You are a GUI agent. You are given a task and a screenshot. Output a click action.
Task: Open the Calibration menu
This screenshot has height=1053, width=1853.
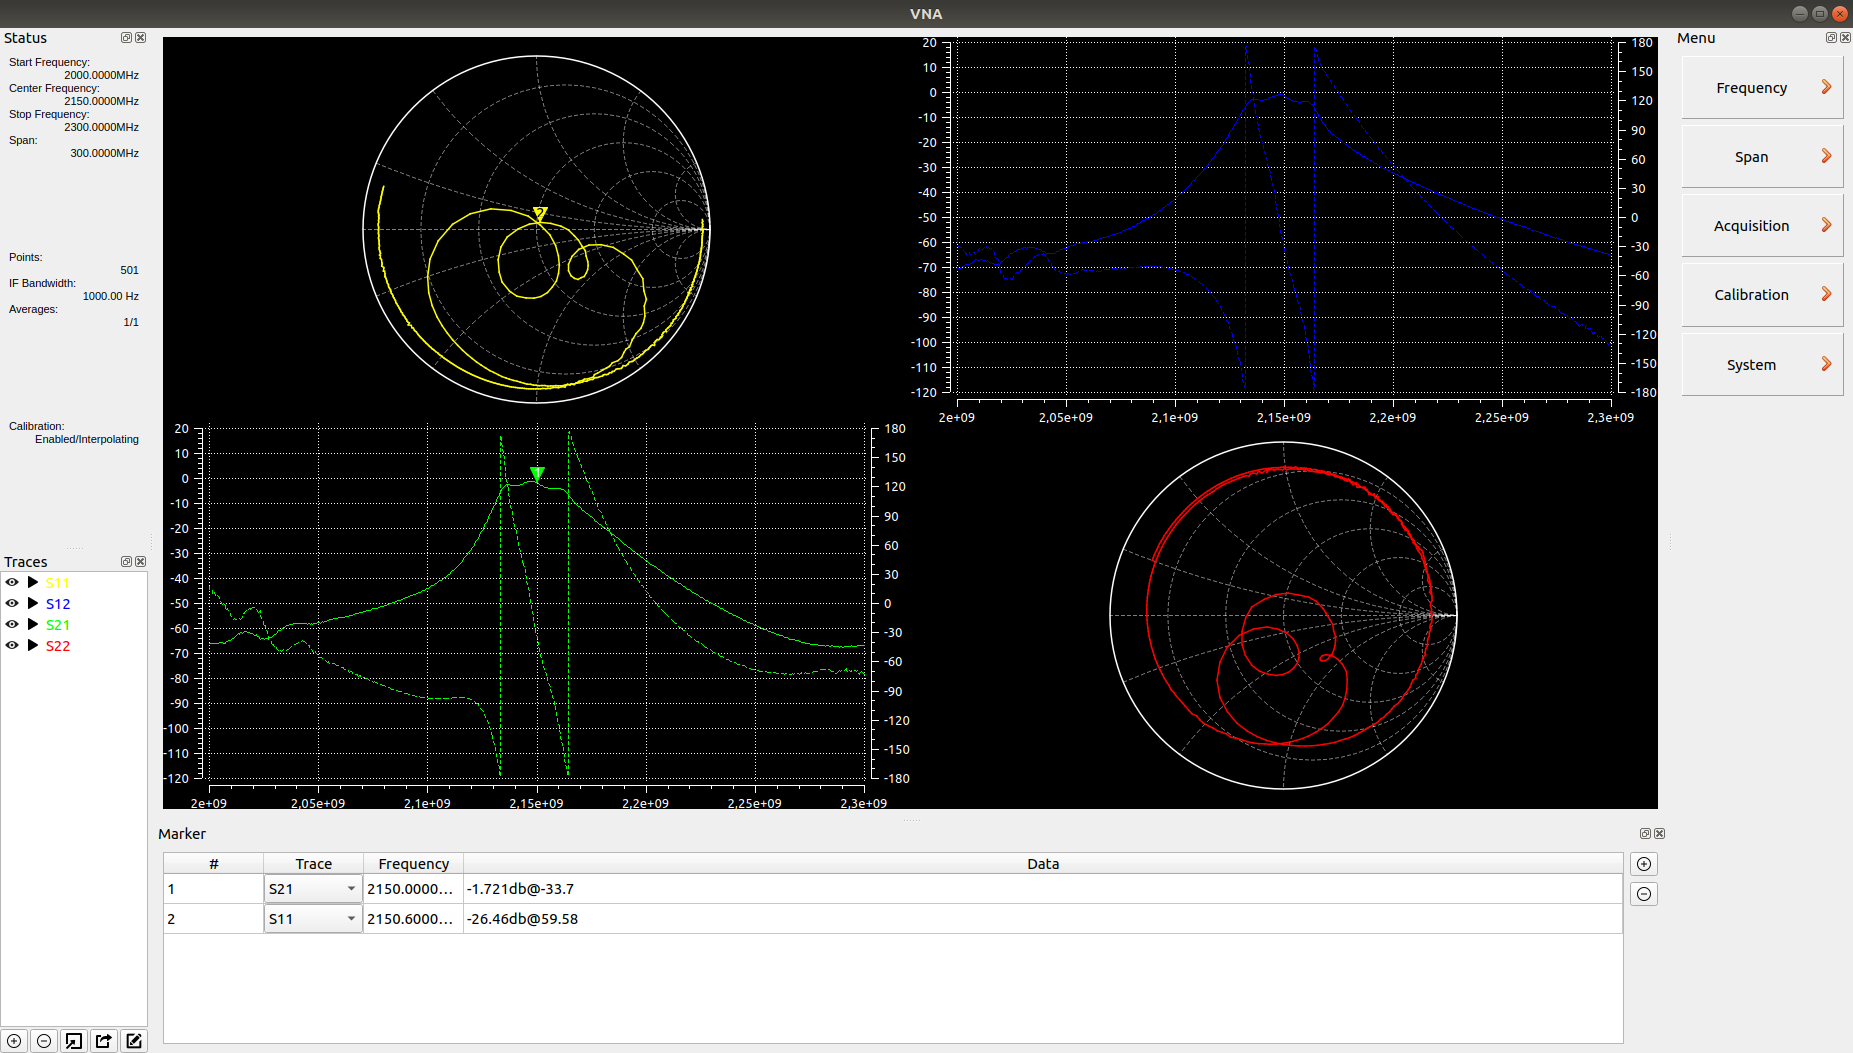(x=1762, y=295)
